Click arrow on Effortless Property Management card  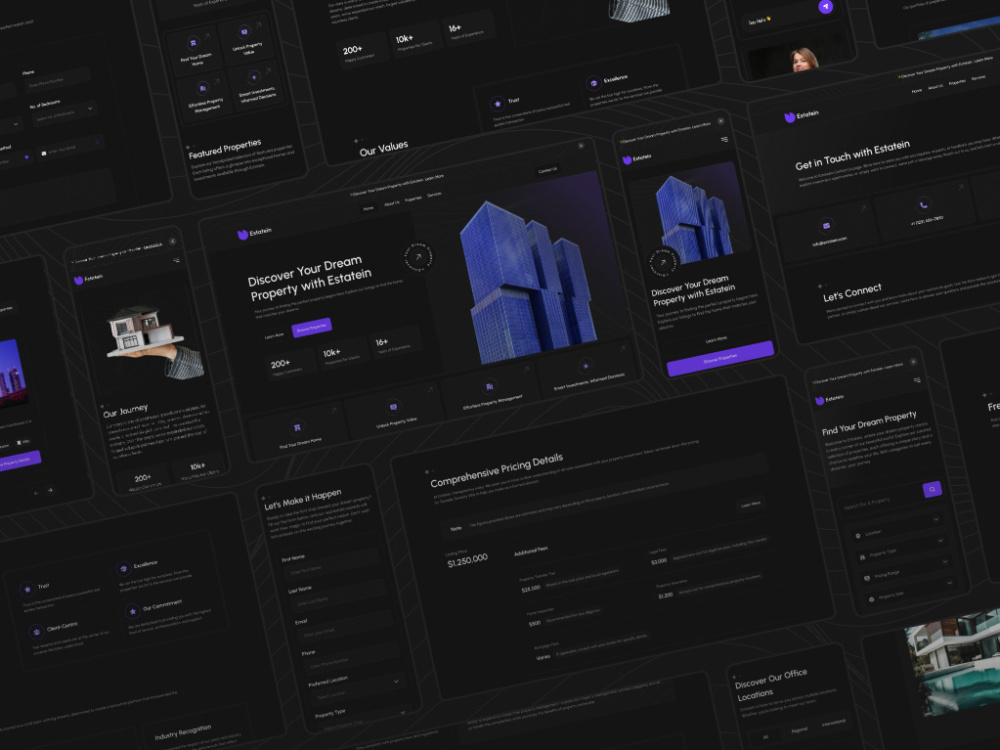pyautogui.click(x=527, y=369)
